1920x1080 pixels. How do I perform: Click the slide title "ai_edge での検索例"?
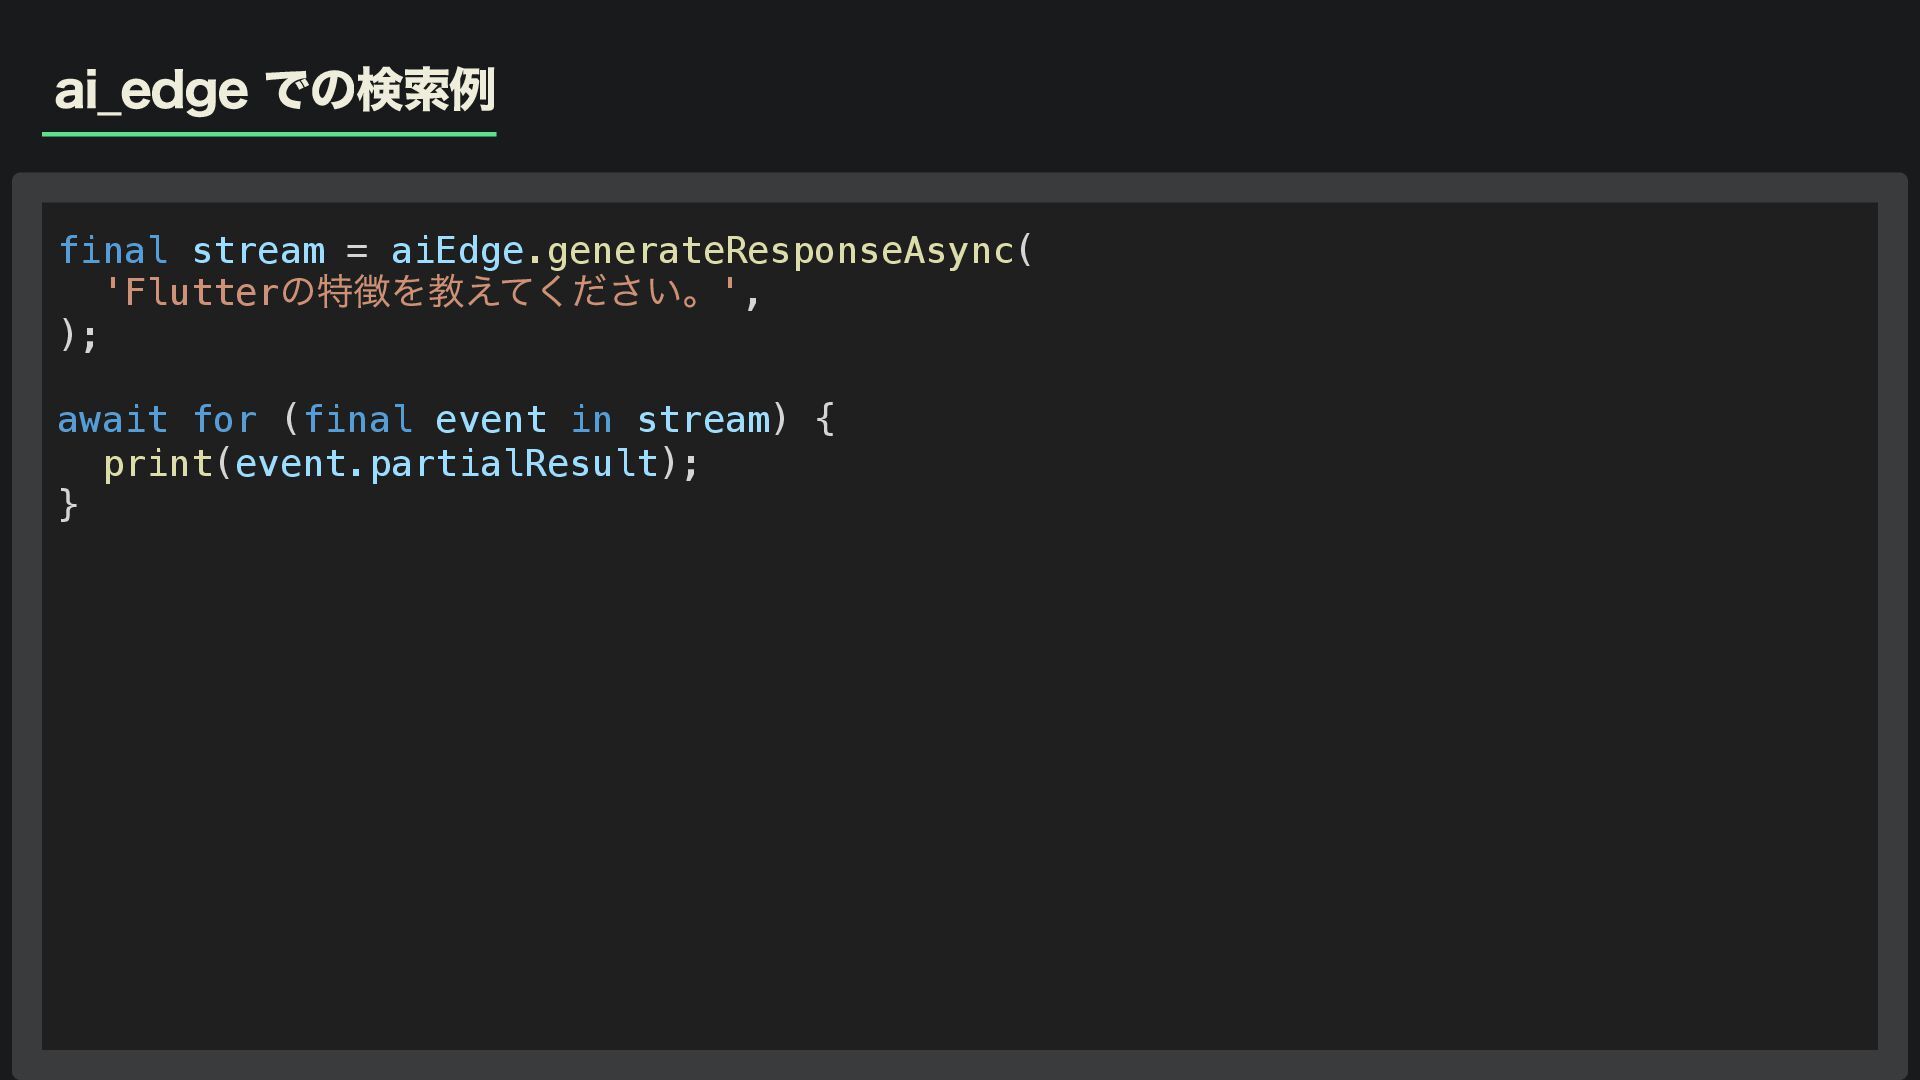pyautogui.click(x=274, y=91)
